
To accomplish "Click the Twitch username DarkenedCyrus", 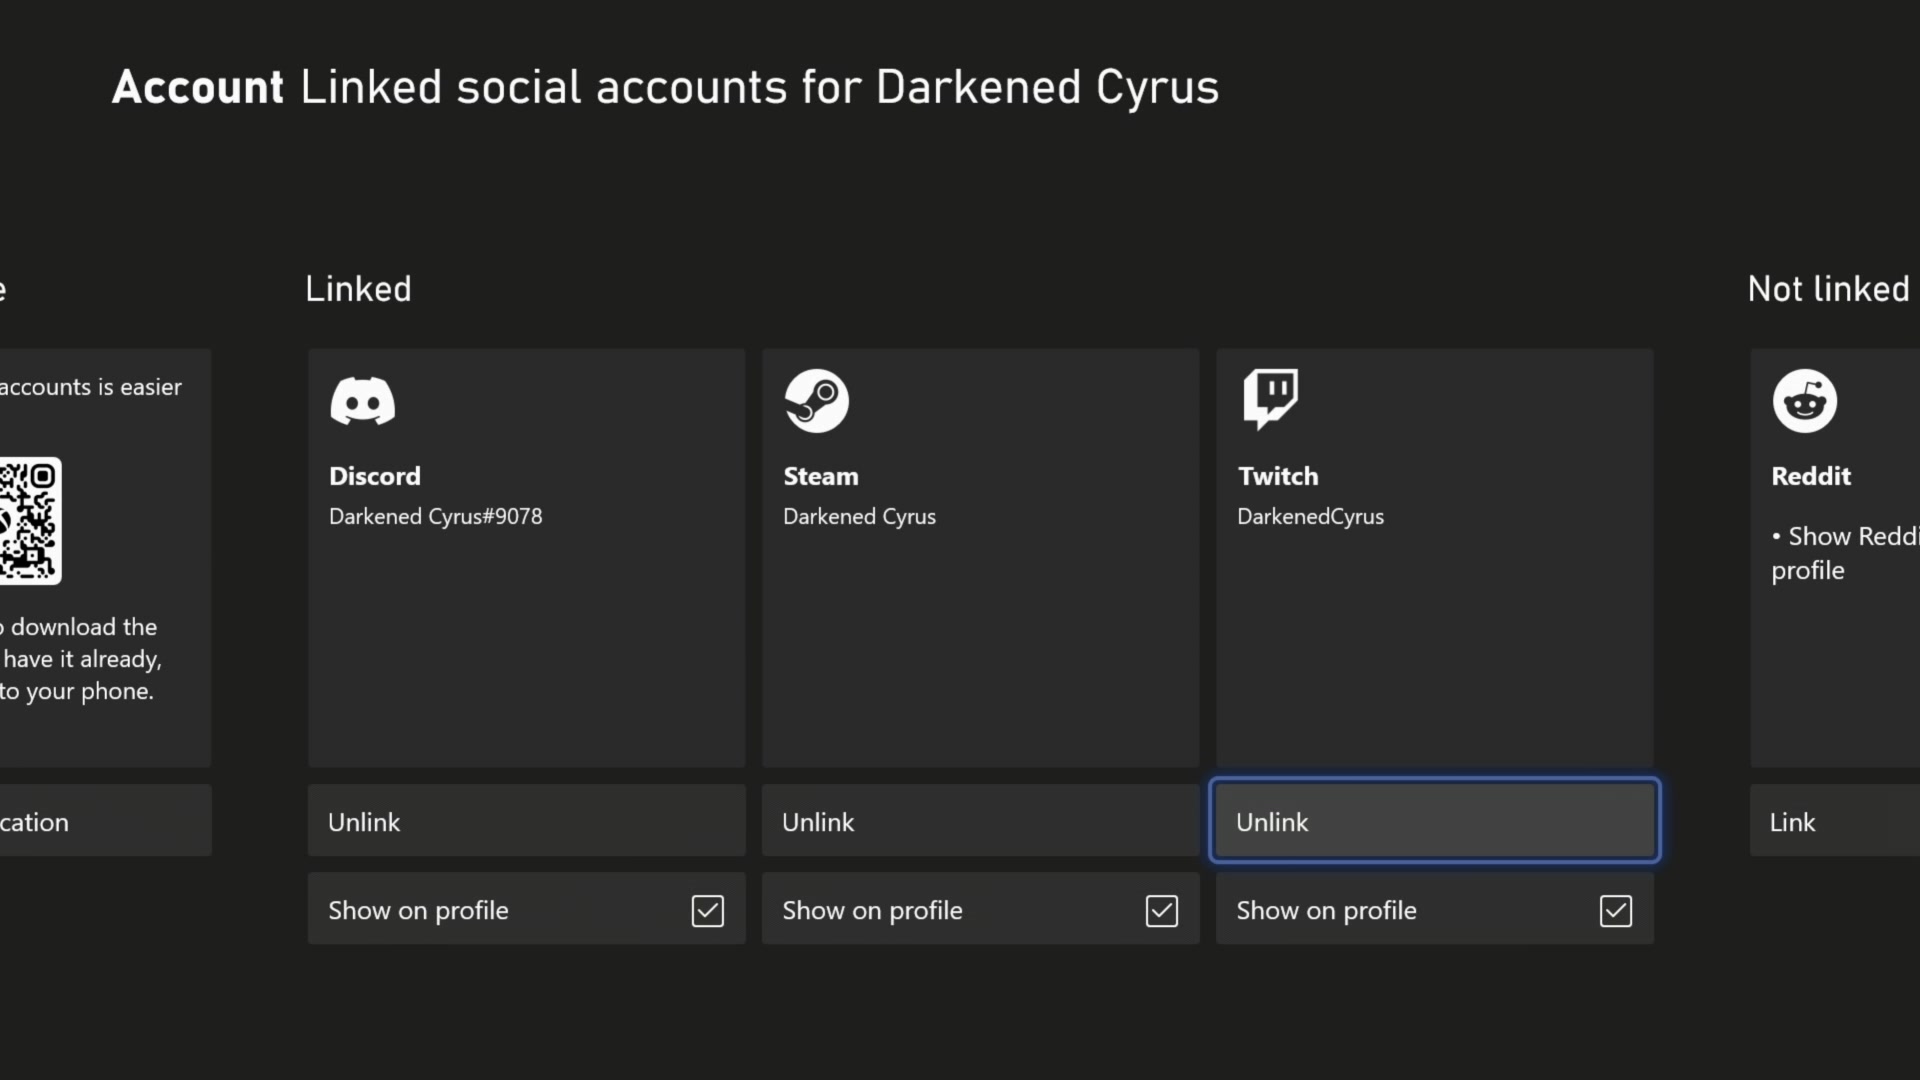I will pos(1310,516).
